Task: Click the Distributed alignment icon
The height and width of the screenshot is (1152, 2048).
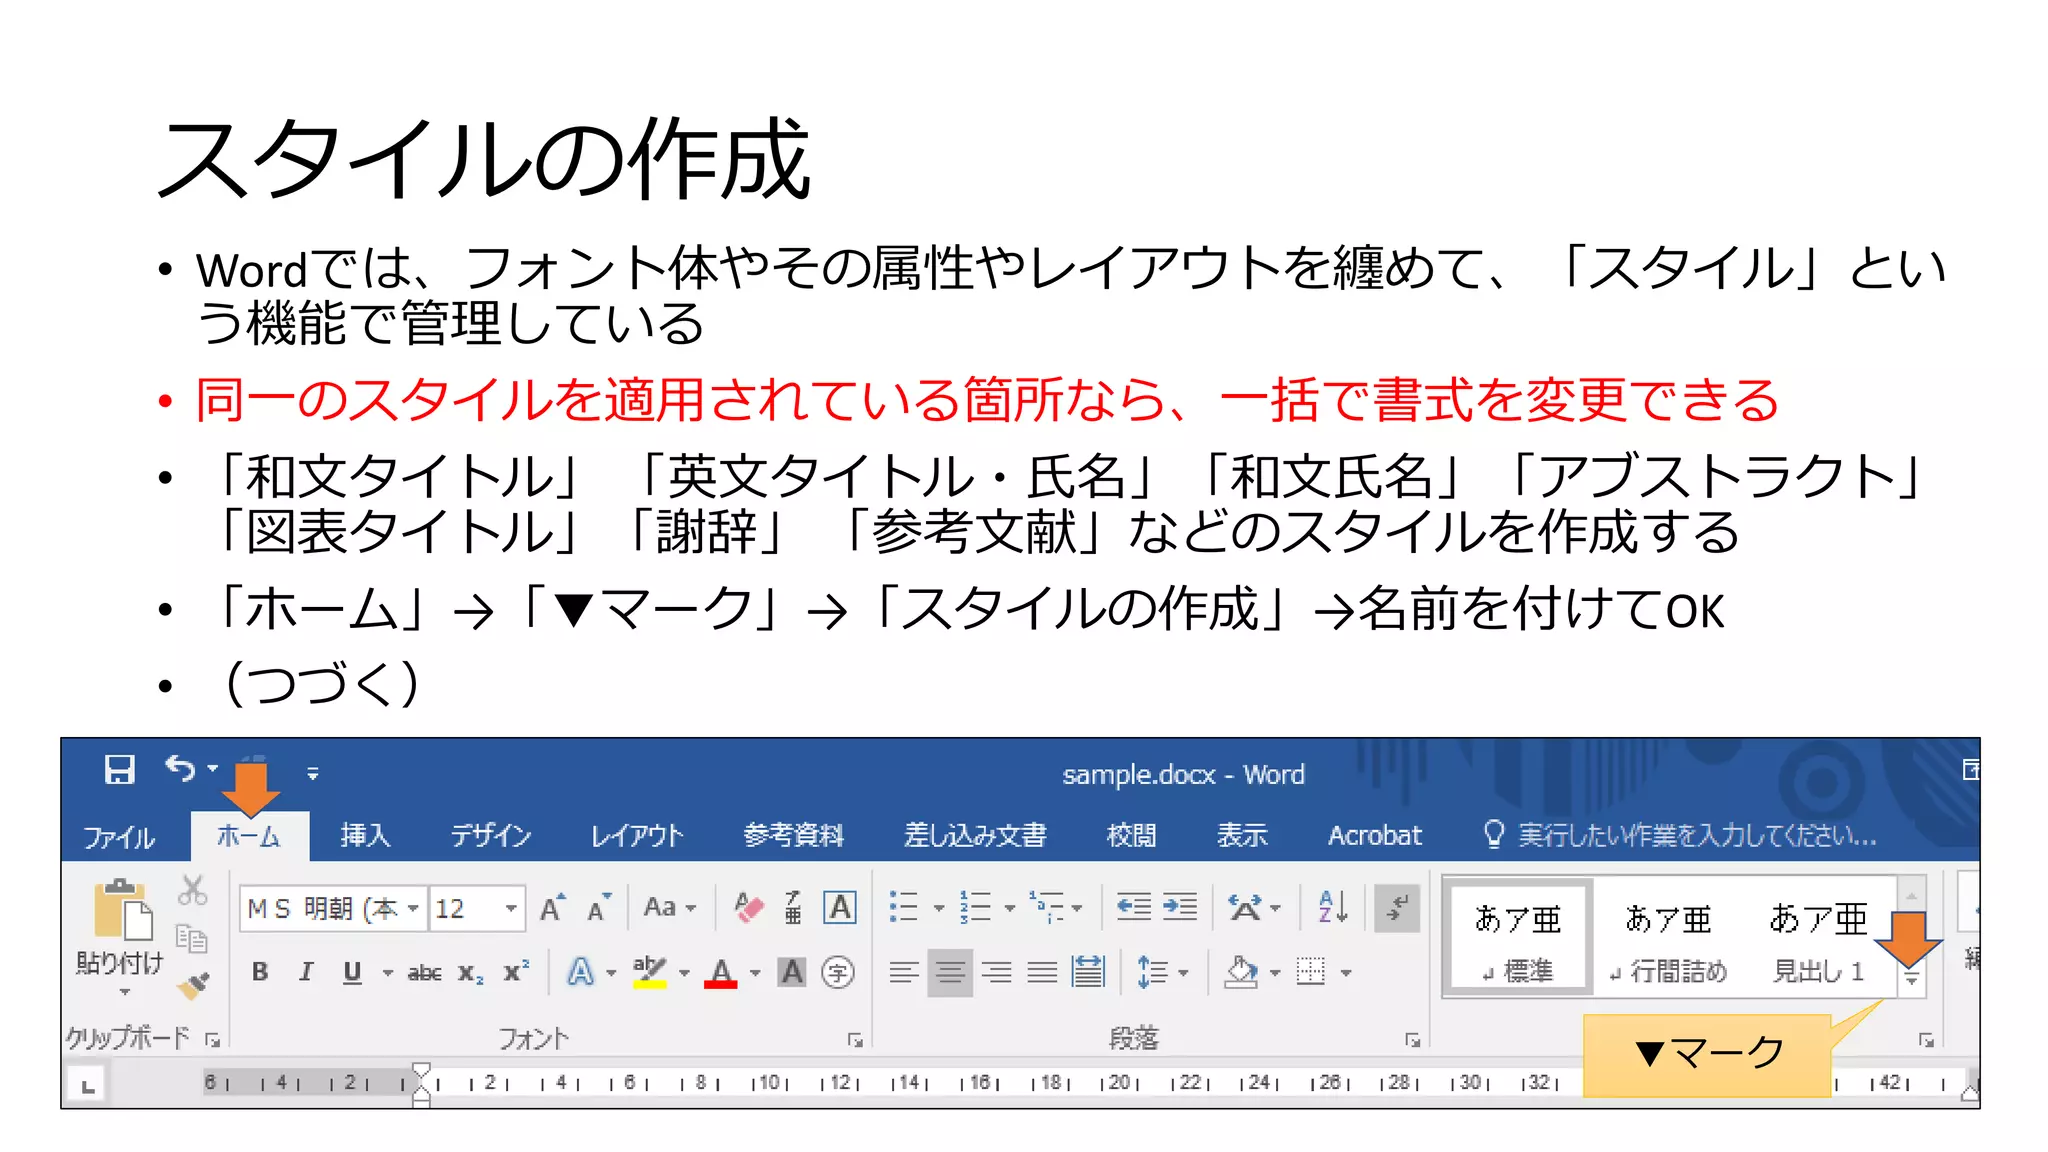Action: tap(1088, 972)
